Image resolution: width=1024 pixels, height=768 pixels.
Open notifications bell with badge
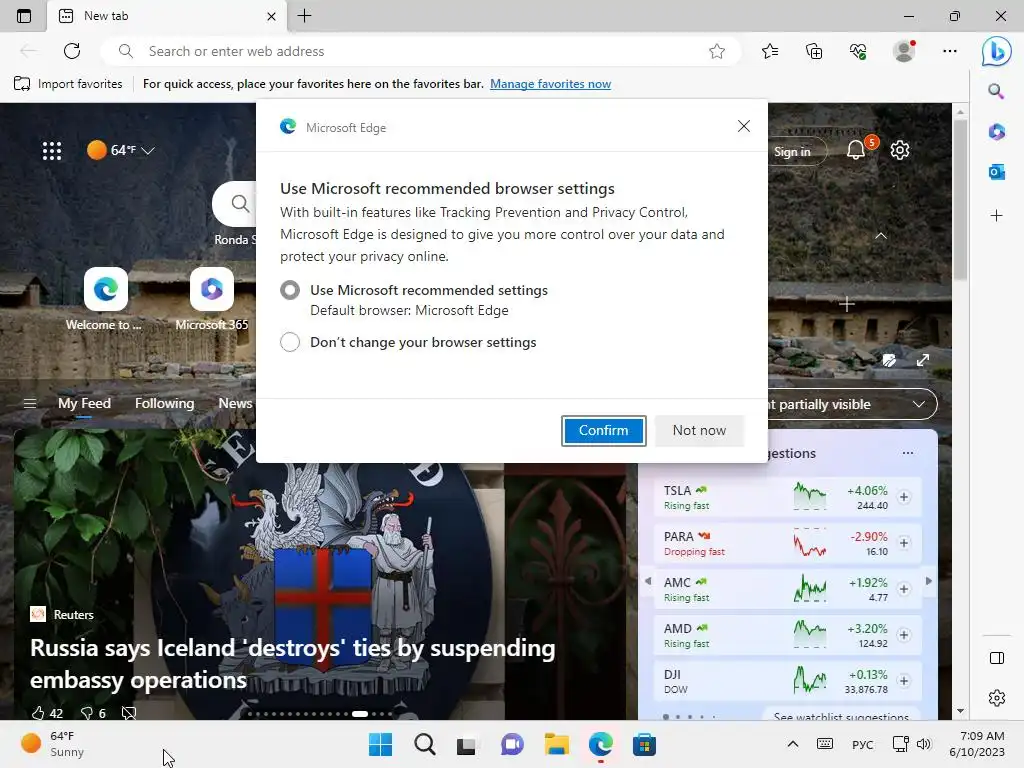(x=856, y=150)
